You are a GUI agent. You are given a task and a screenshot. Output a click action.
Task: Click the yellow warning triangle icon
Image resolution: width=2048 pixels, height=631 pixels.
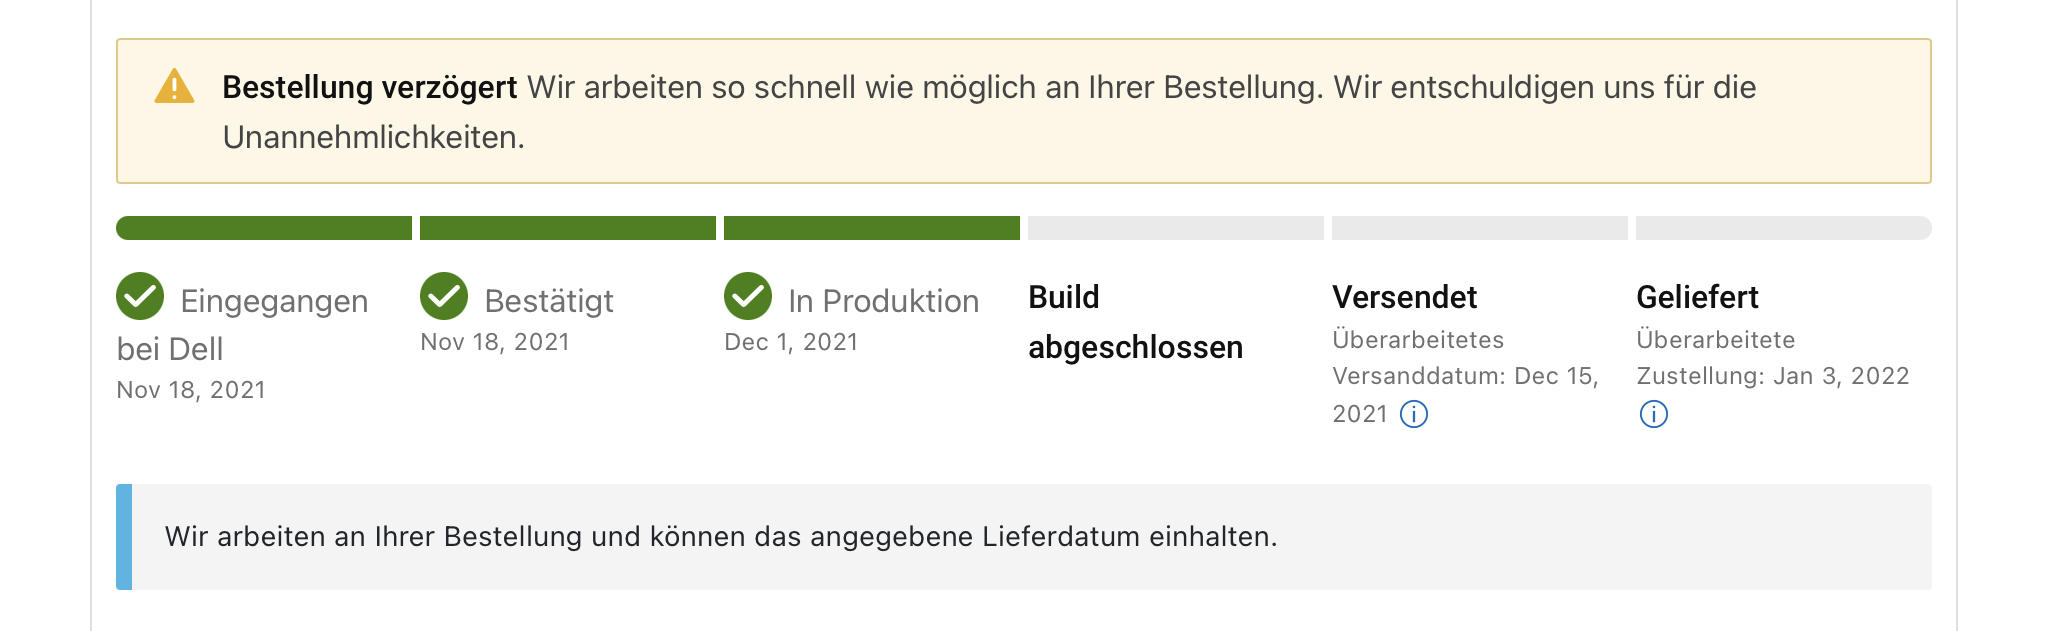[174, 87]
